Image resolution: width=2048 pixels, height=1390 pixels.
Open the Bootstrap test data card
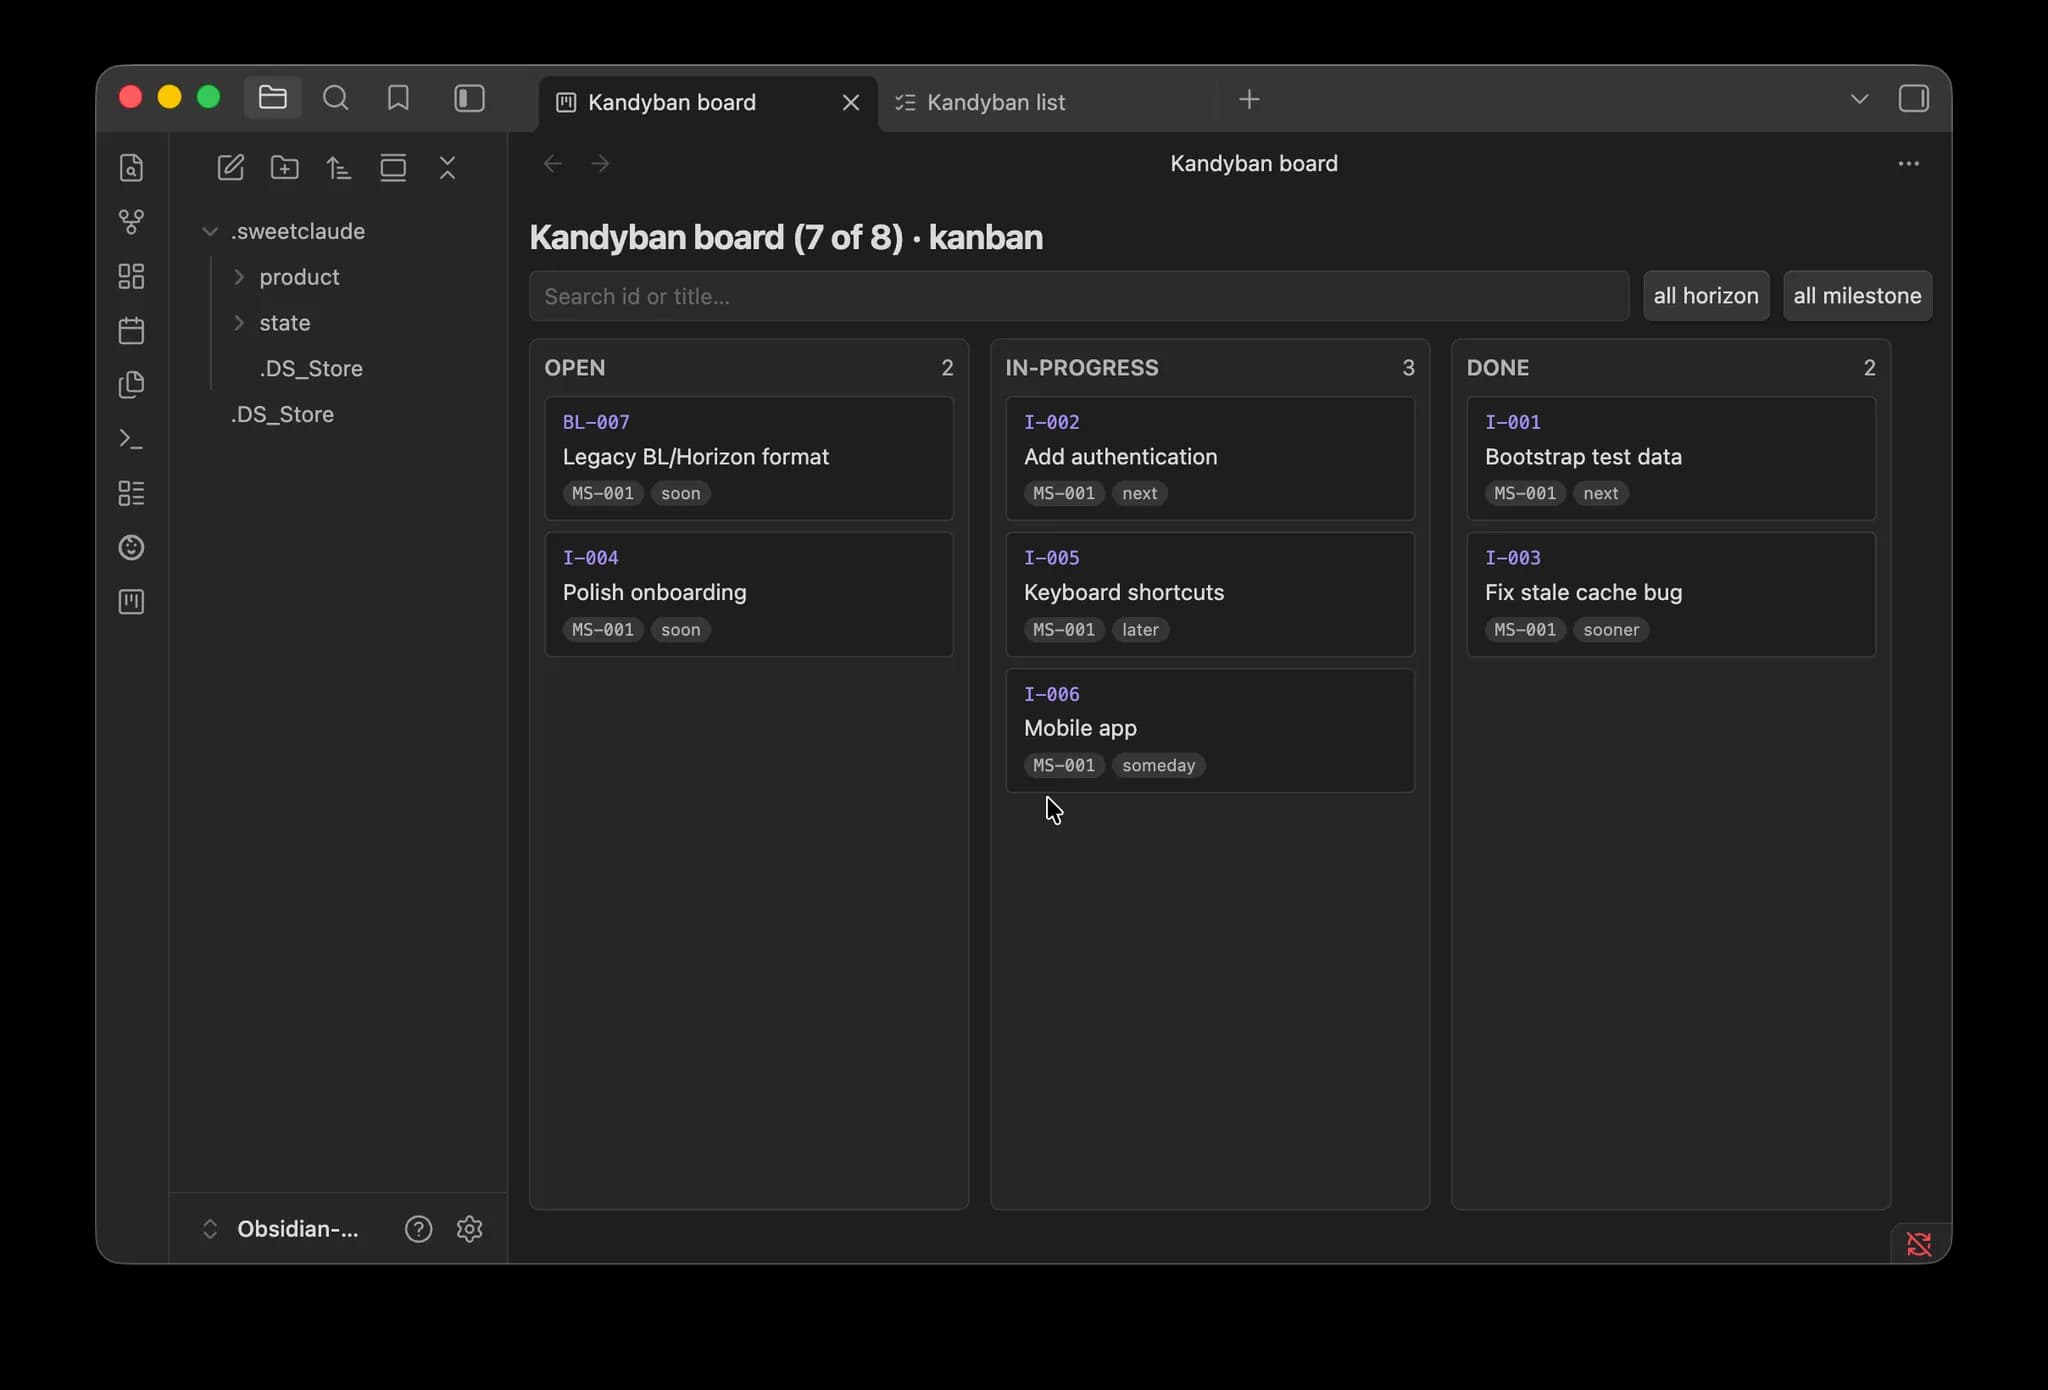coord(1671,458)
